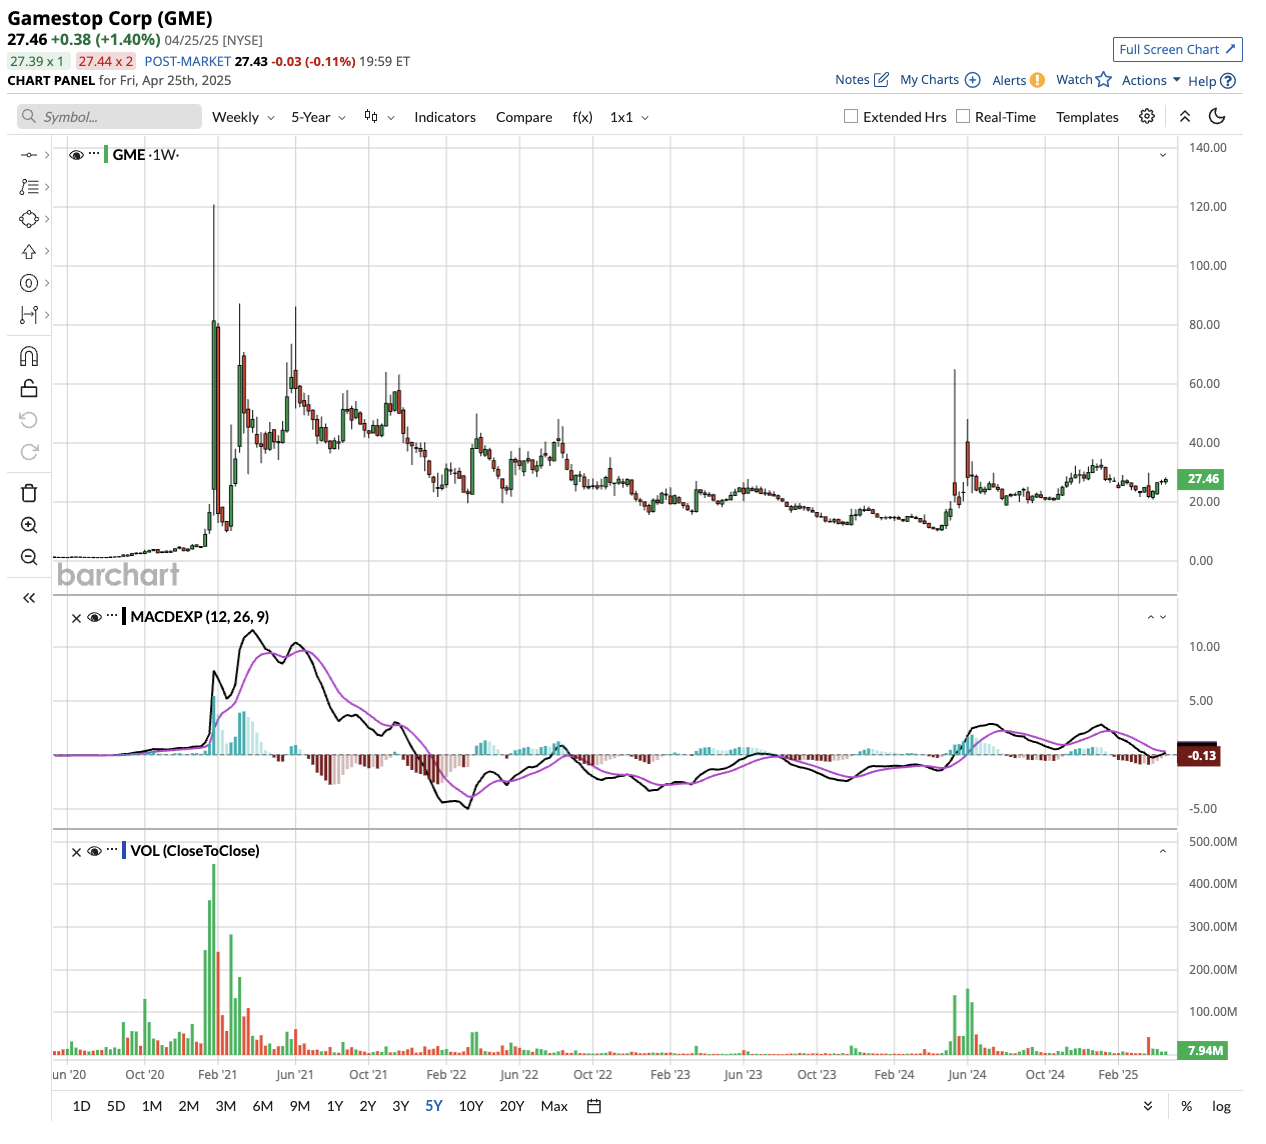The width and height of the screenshot is (1266, 1144).
Task: Open the 1x1 grid layout dropdown
Action: [x=630, y=117]
